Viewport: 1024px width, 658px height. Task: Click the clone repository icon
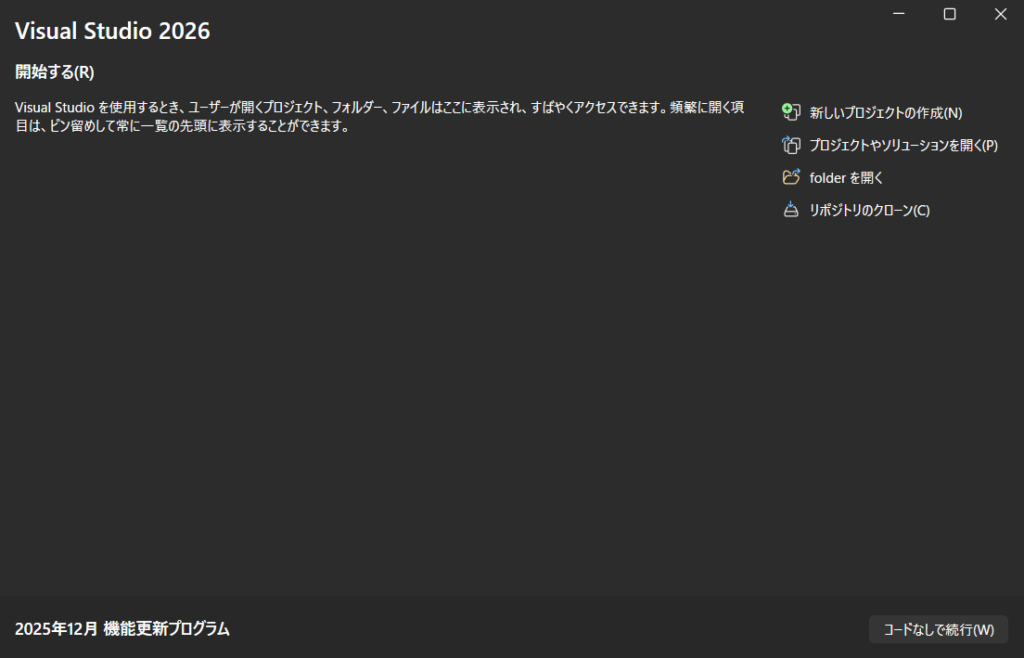[791, 210]
